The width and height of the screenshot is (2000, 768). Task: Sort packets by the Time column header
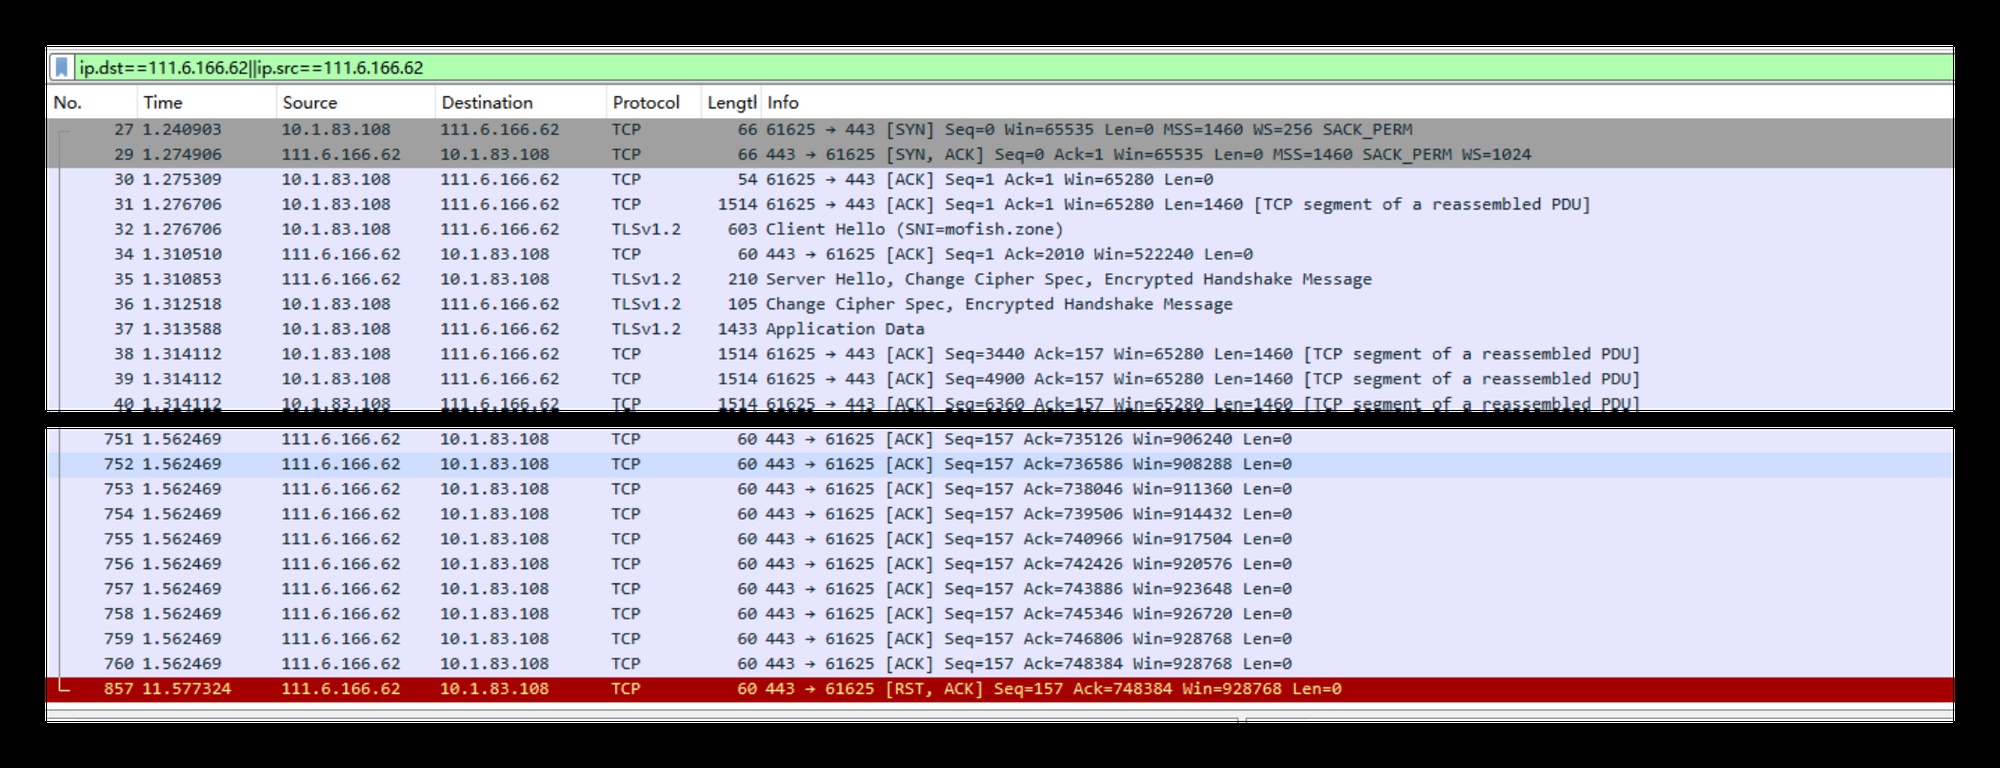click(163, 102)
